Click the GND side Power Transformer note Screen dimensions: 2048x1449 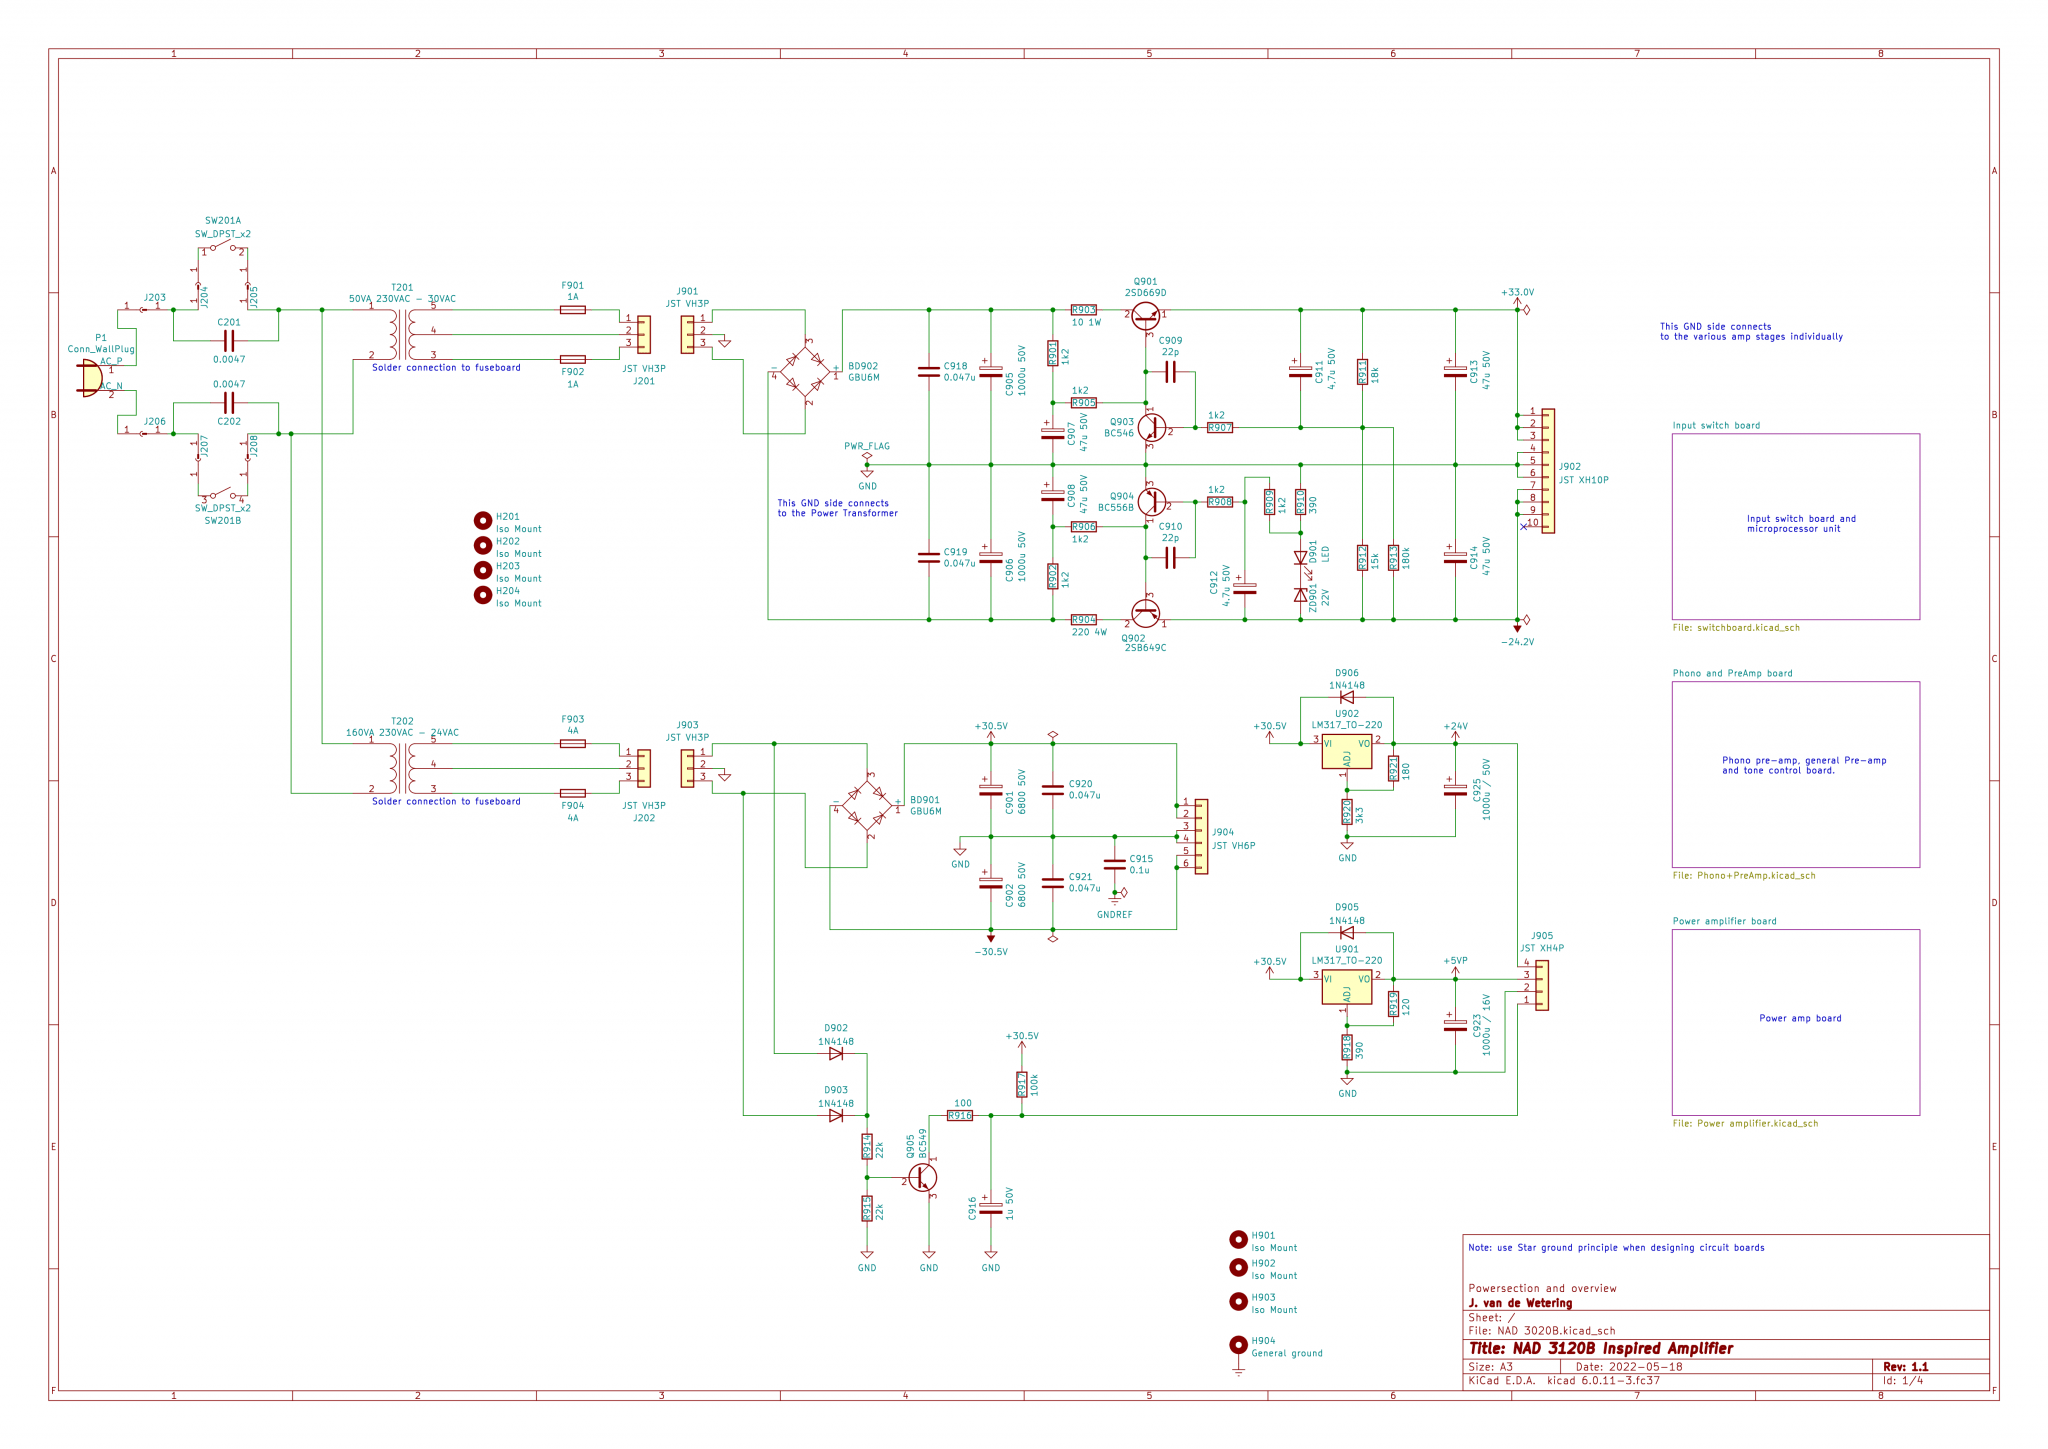coord(838,509)
